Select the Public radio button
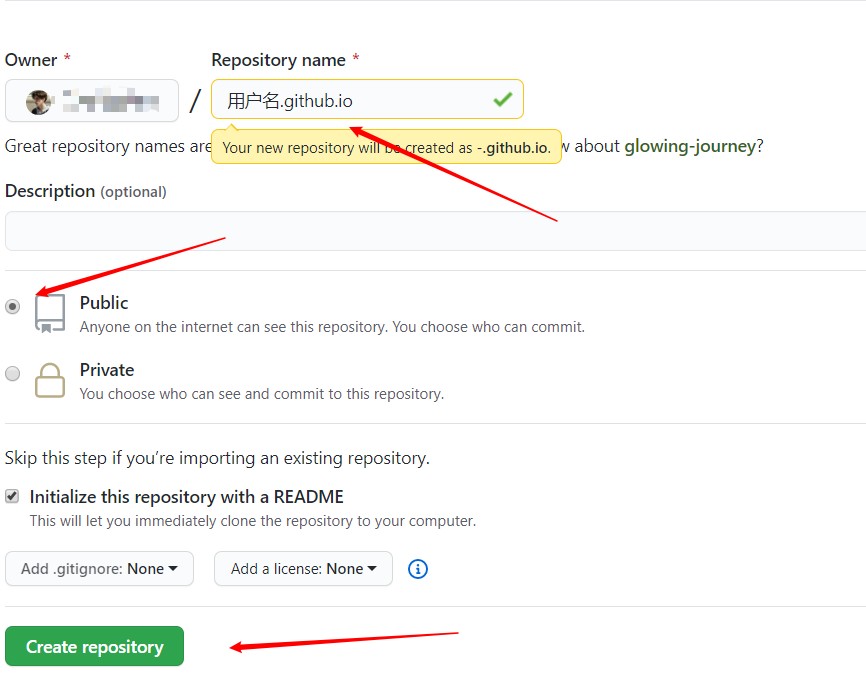The width and height of the screenshot is (866, 700). 13,306
